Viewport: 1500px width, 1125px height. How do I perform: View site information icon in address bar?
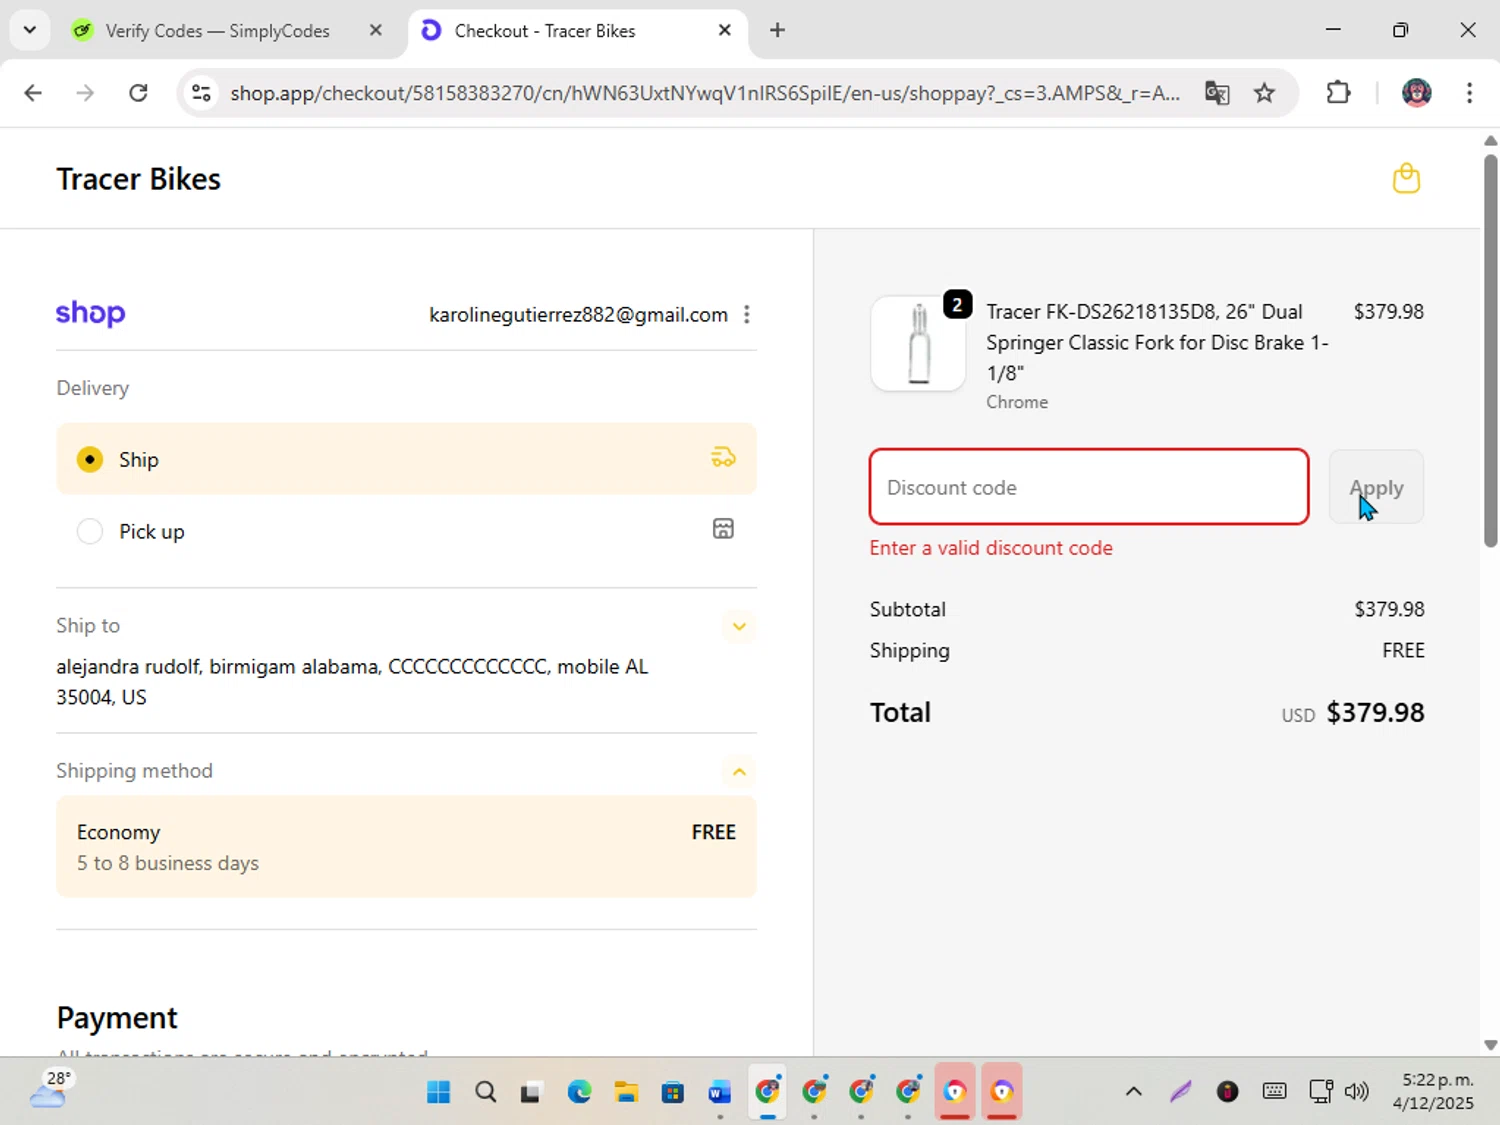(x=201, y=93)
